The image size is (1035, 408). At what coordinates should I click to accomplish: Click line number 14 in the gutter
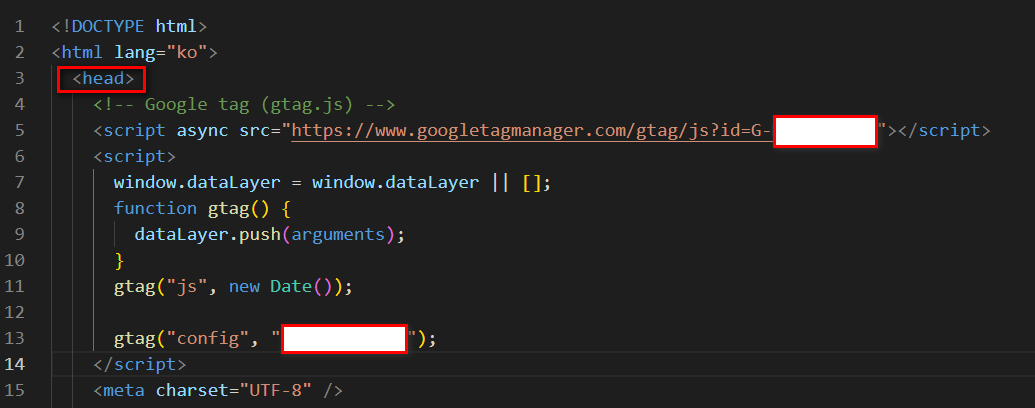(15, 364)
